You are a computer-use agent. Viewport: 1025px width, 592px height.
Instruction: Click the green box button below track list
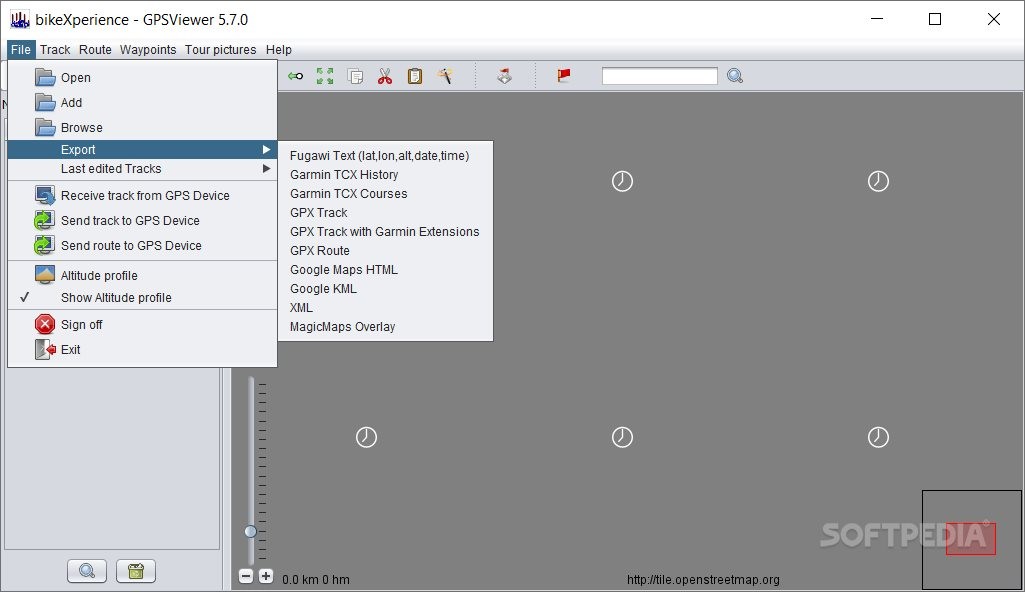coord(136,571)
